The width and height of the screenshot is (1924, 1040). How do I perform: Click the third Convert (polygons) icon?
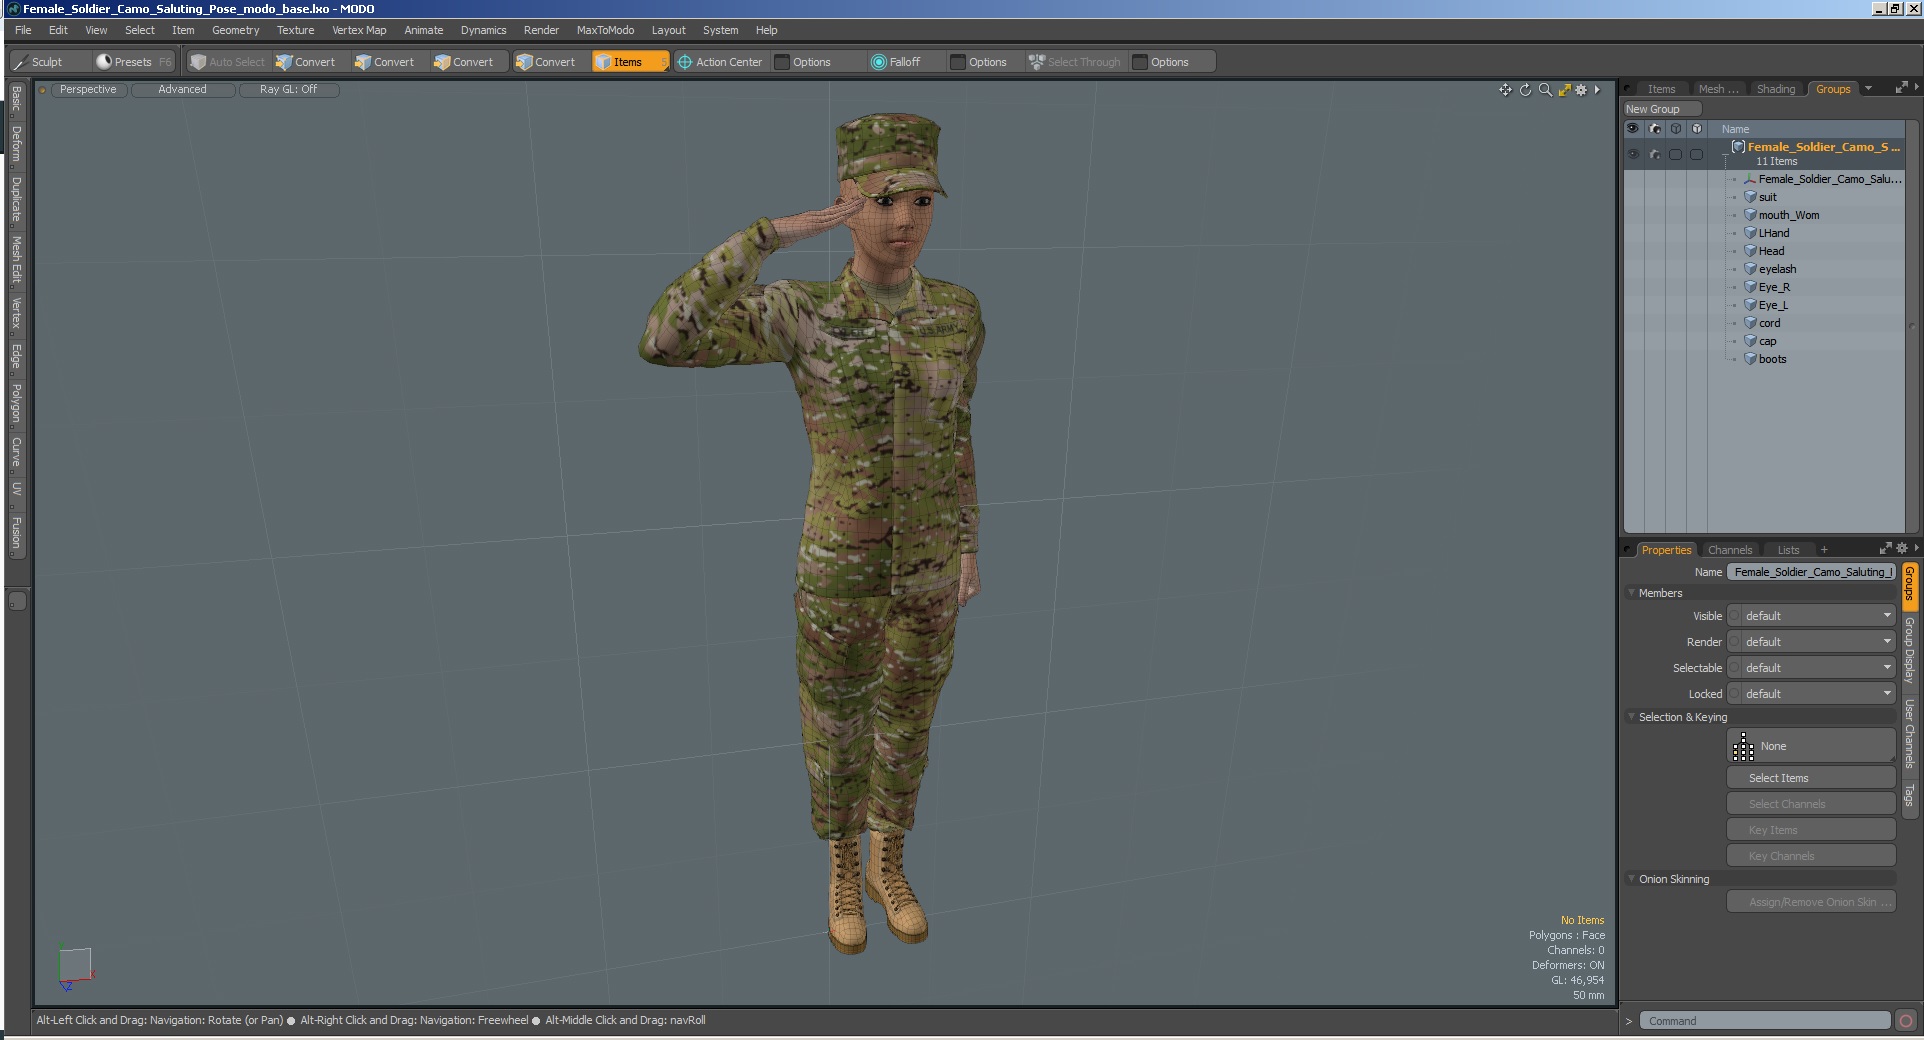(442, 62)
